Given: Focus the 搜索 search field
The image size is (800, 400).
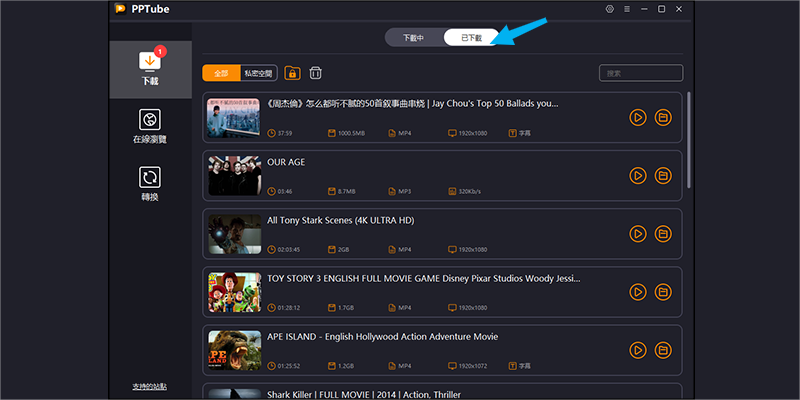Looking at the screenshot, I should point(641,73).
